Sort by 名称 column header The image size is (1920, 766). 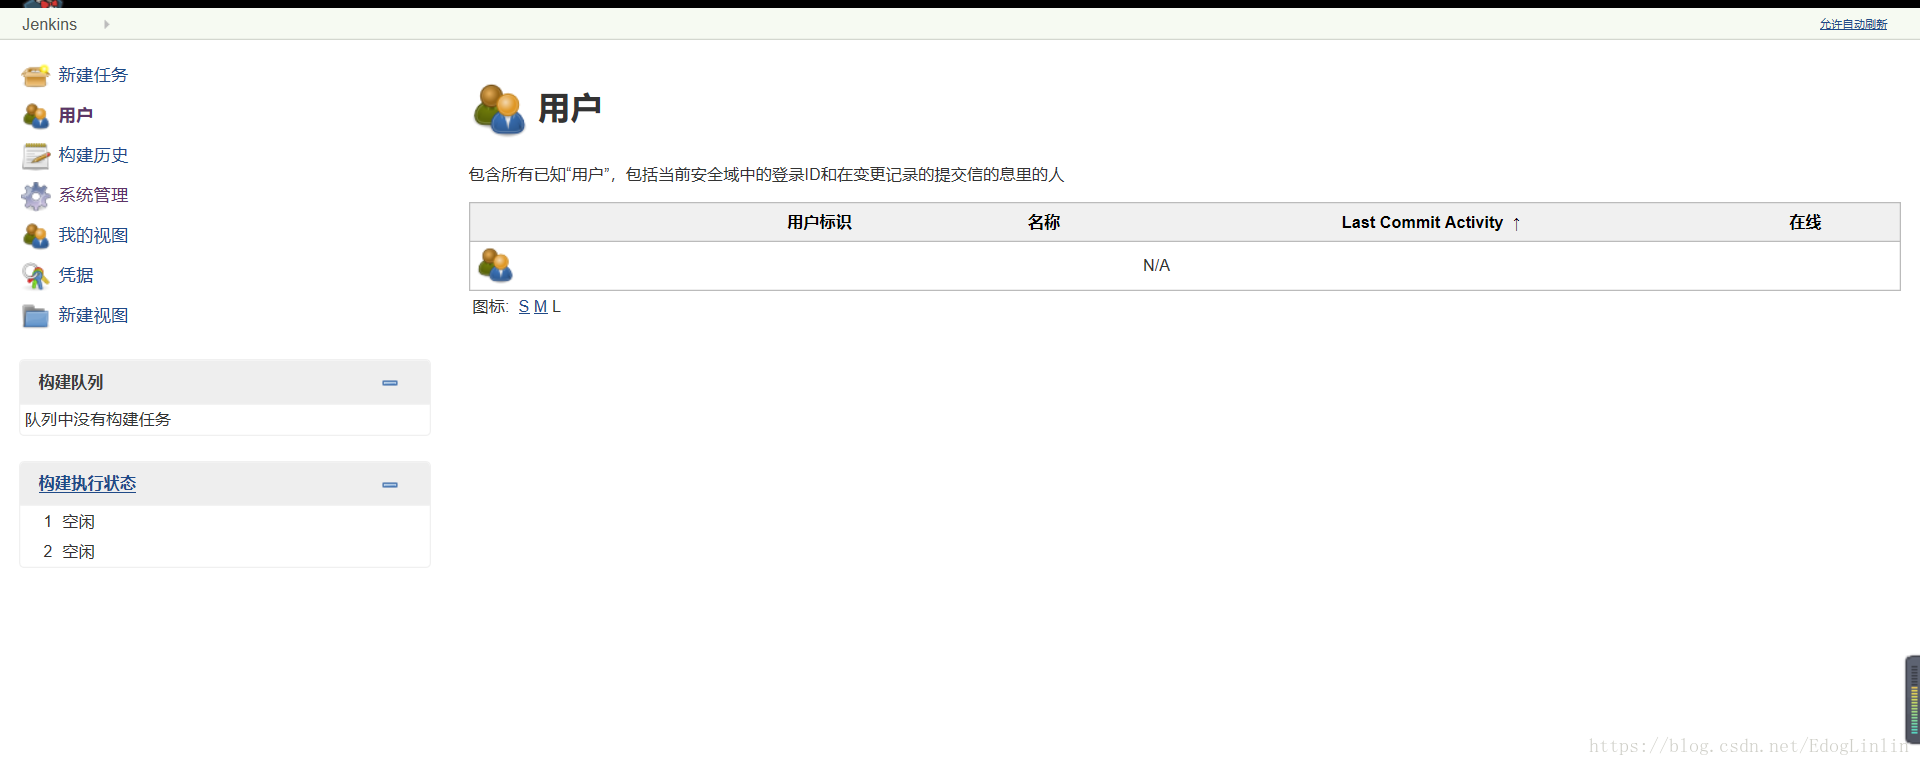pyautogui.click(x=1044, y=222)
